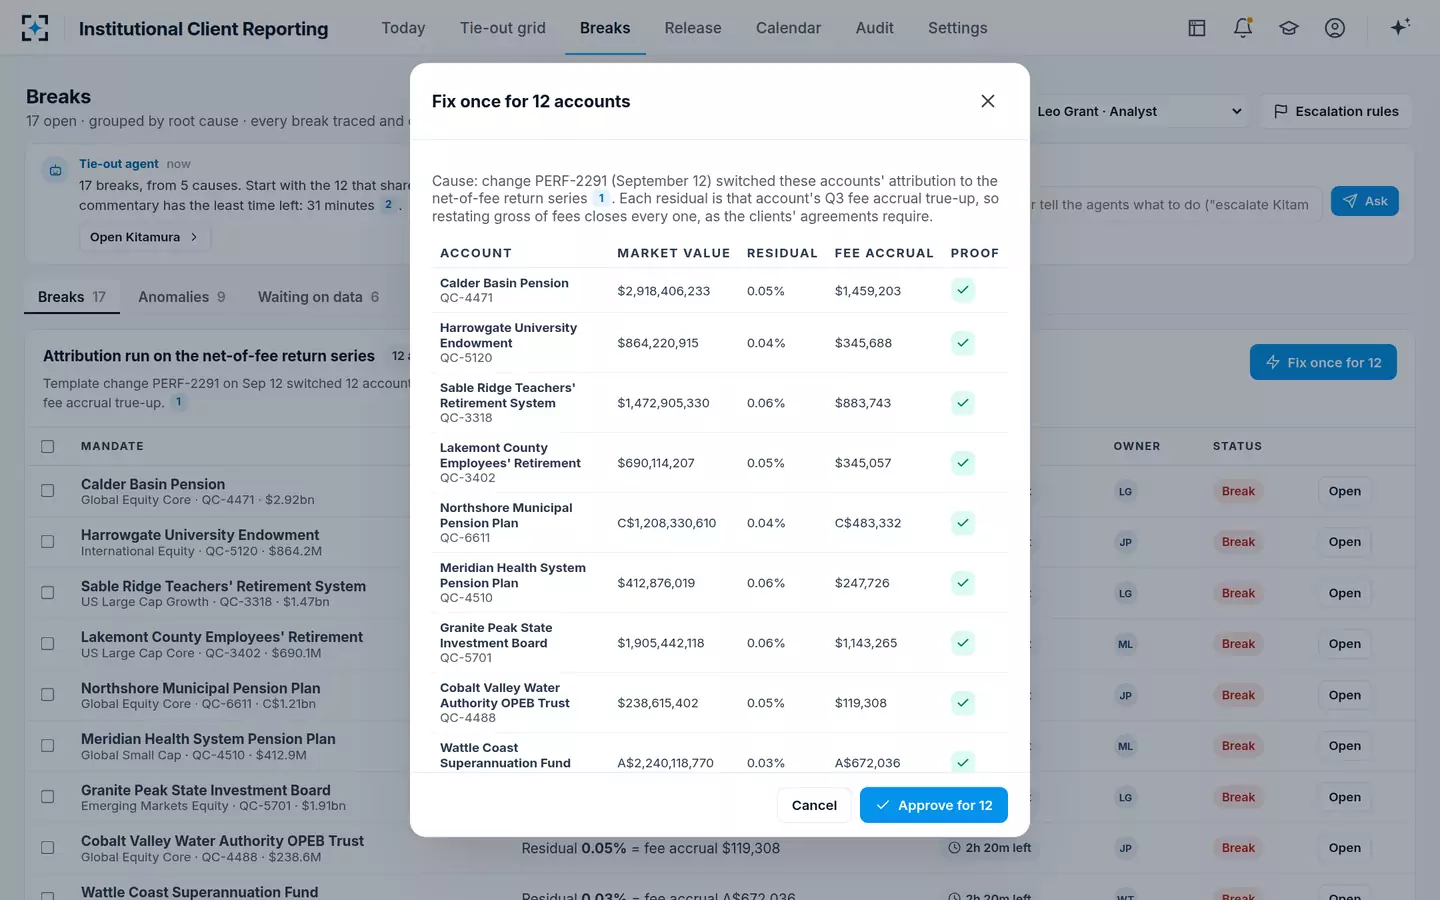Click the Tie-out agent avatar icon
The height and width of the screenshot is (900, 1440).
tap(56, 170)
